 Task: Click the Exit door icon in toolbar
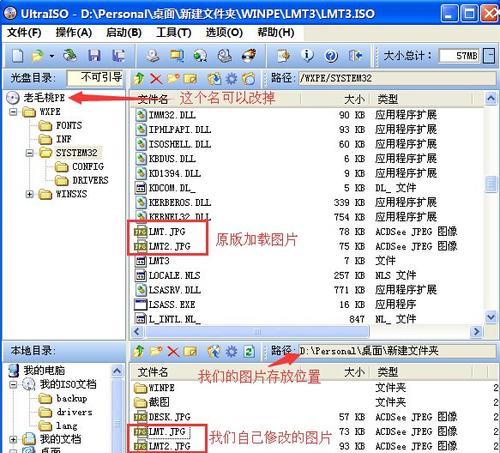355,55
